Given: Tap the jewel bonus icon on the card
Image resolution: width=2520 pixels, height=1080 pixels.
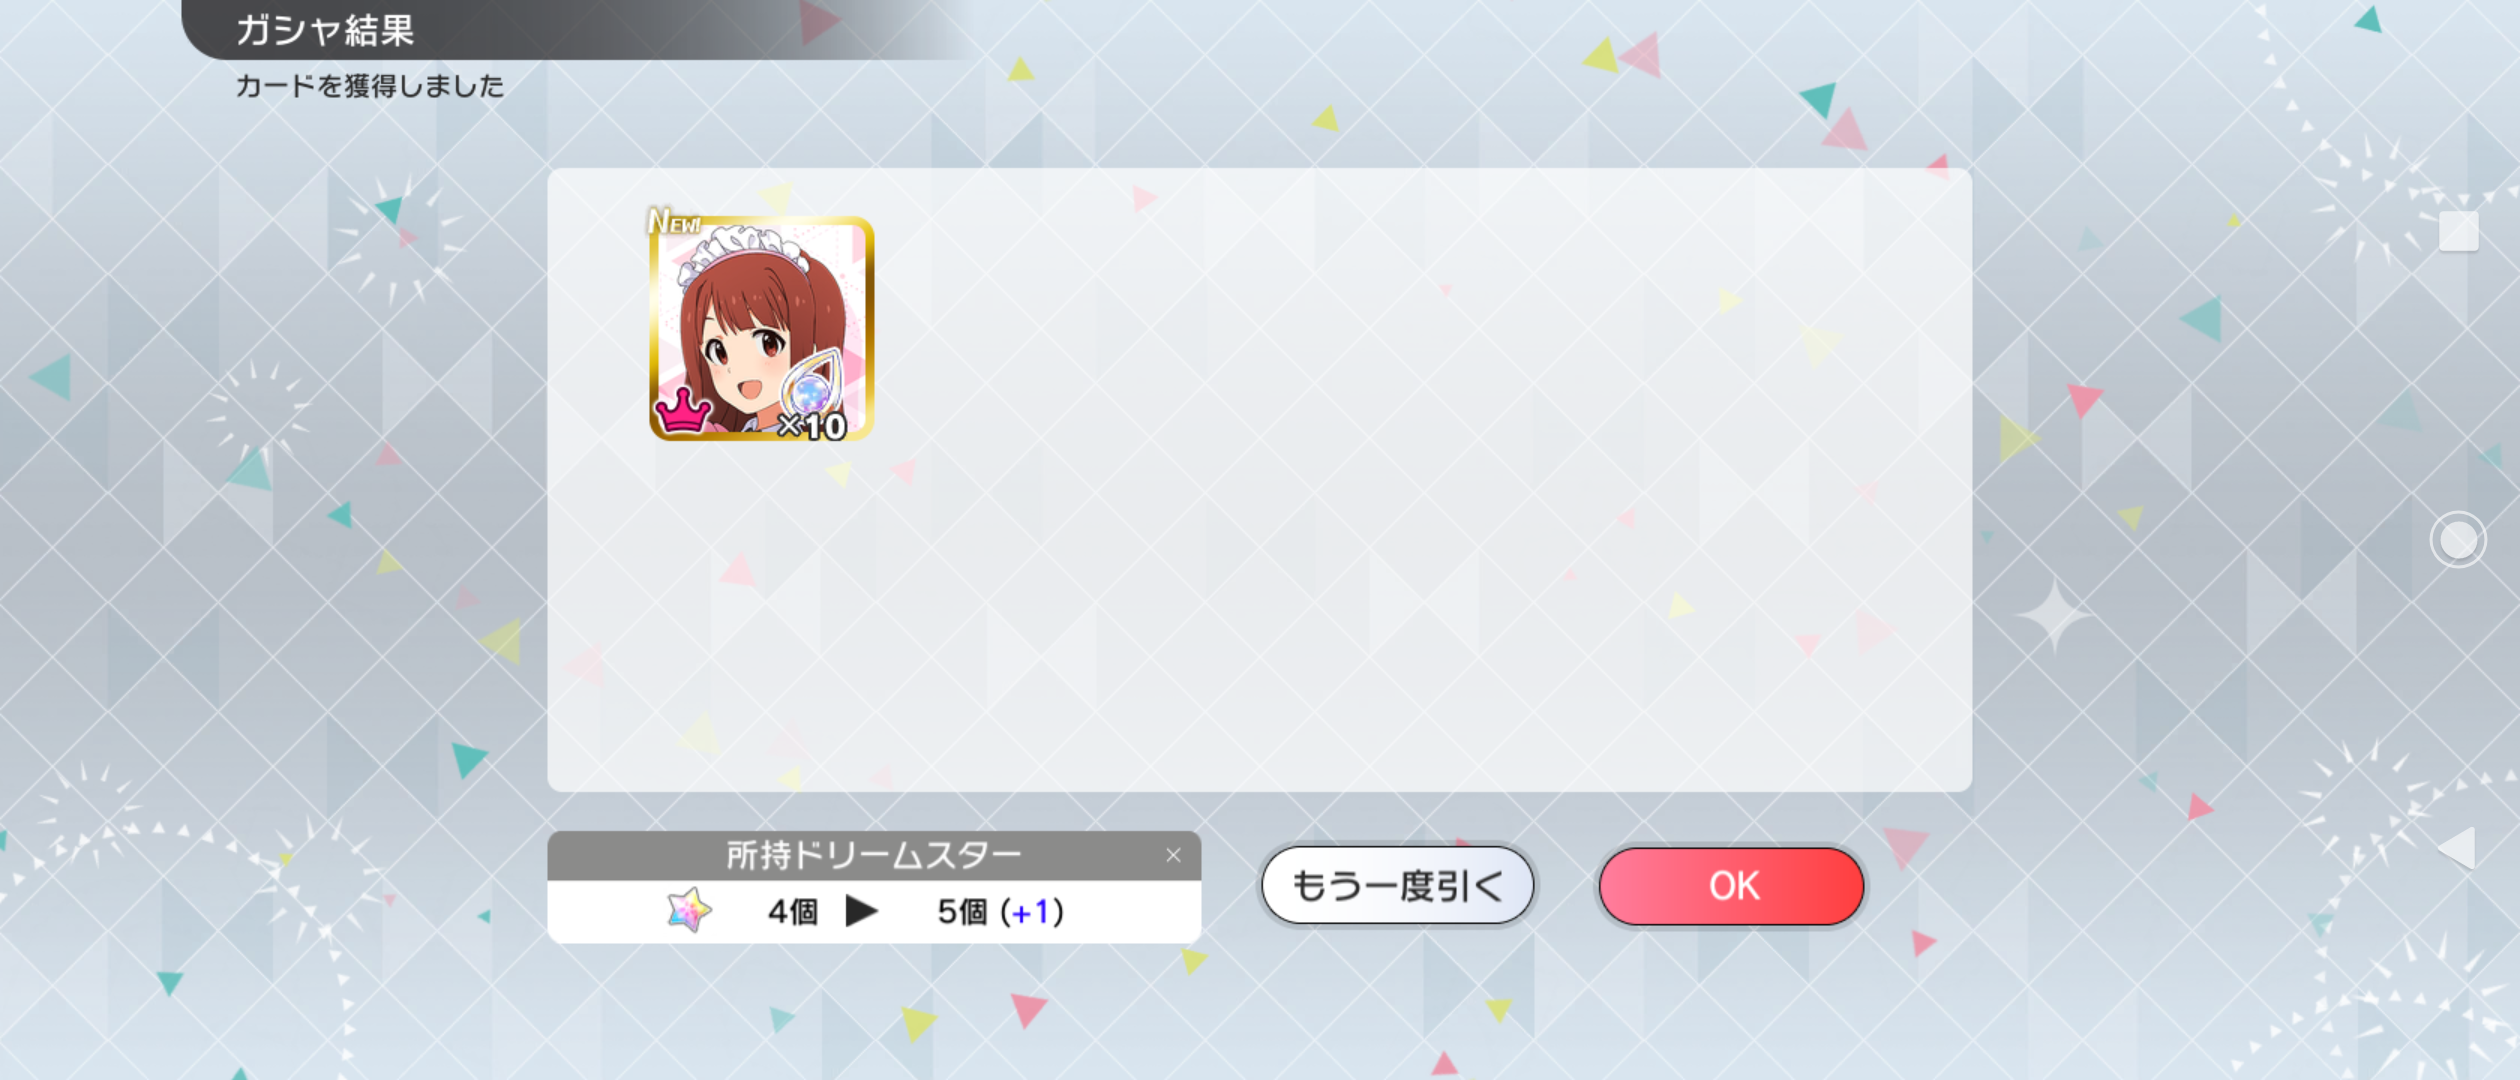Looking at the screenshot, I should (812, 380).
